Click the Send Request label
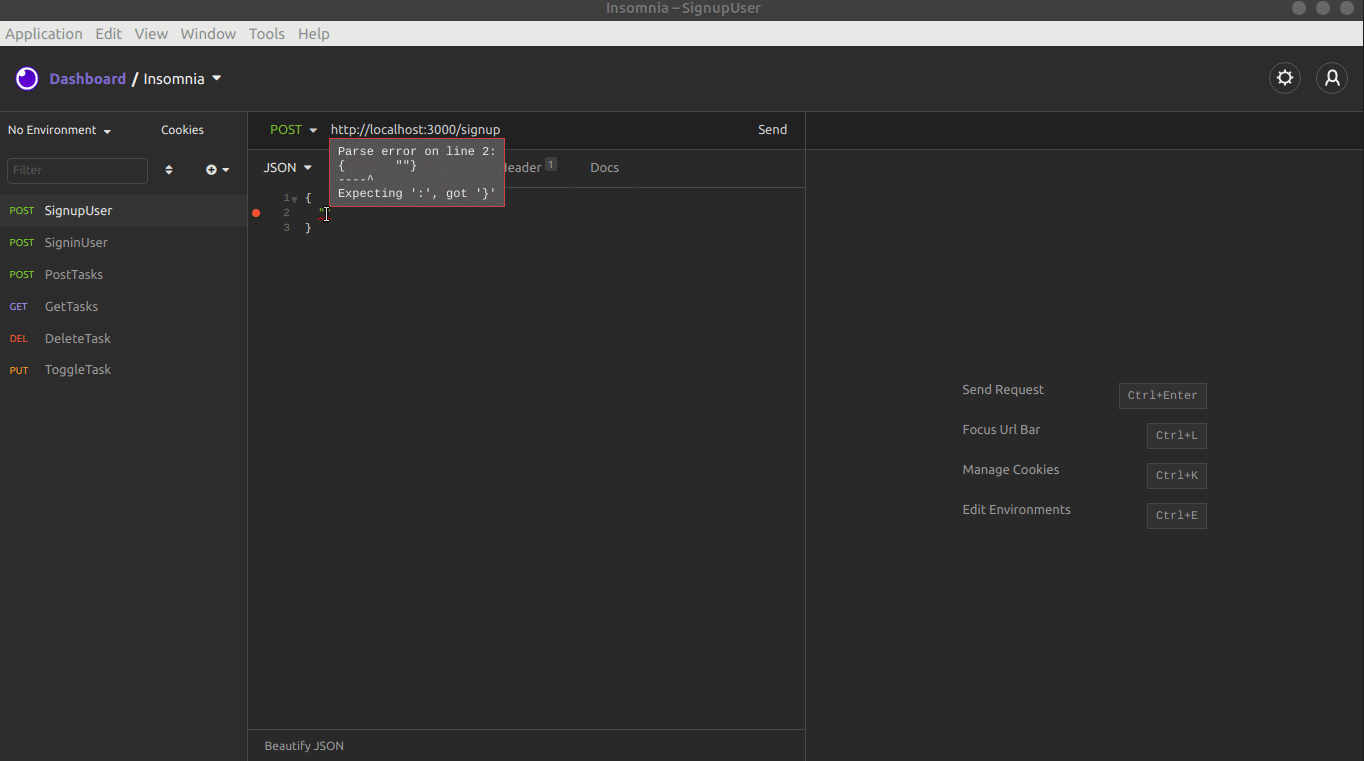The height and width of the screenshot is (761, 1364). [x=1003, y=390]
